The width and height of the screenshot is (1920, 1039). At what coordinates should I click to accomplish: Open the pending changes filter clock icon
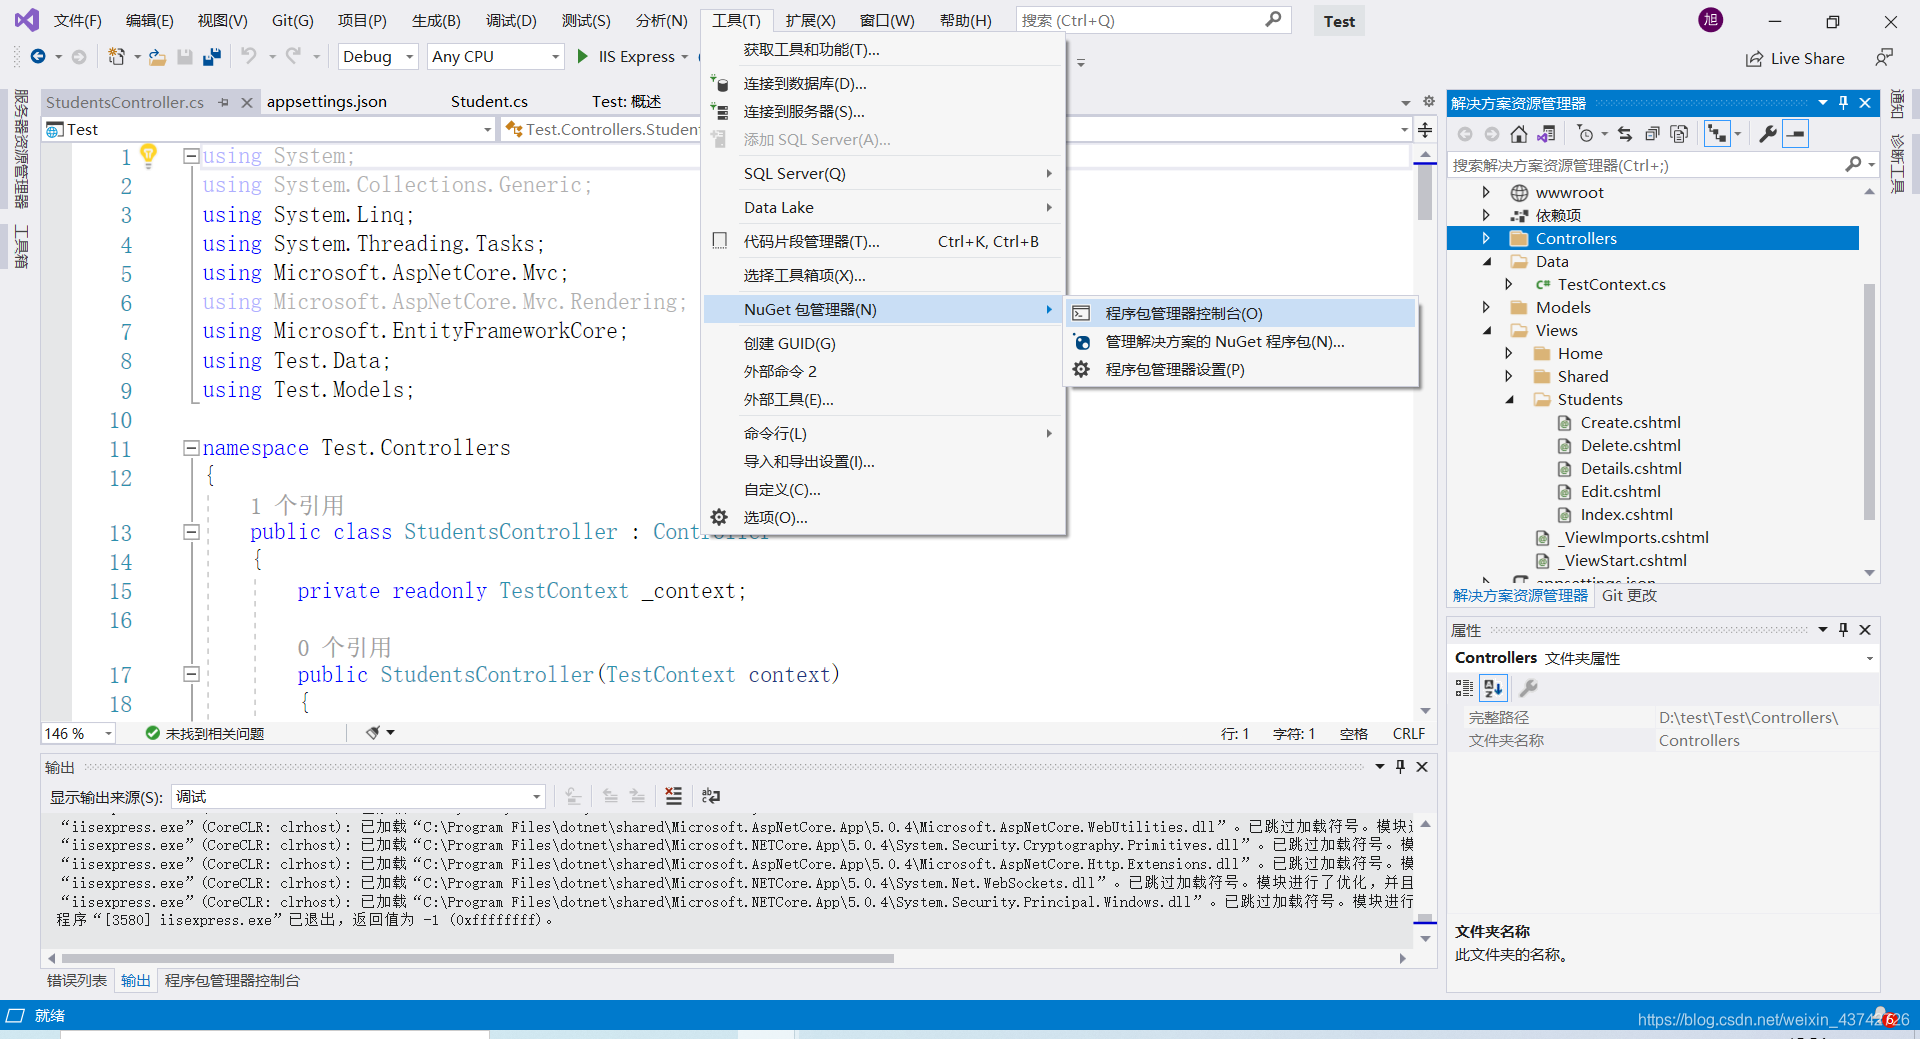(1585, 134)
